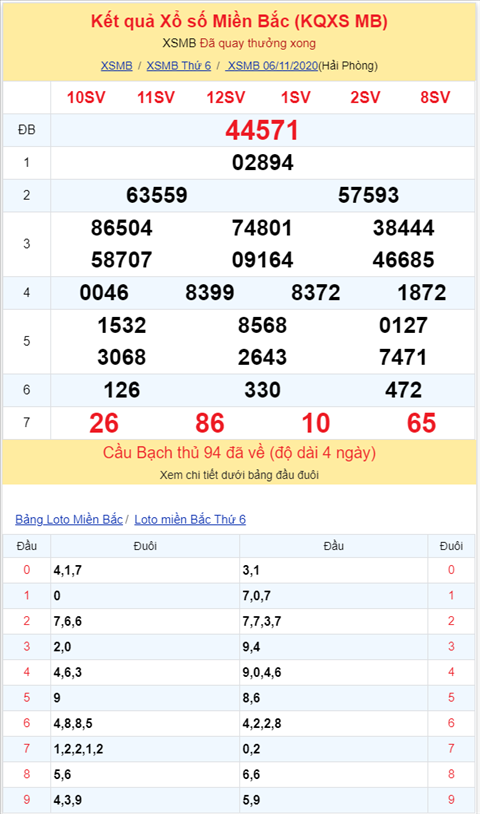Viewport: 480px width, 814px height.
Task: Click ticket code 11SV
Action: (x=156, y=97)
